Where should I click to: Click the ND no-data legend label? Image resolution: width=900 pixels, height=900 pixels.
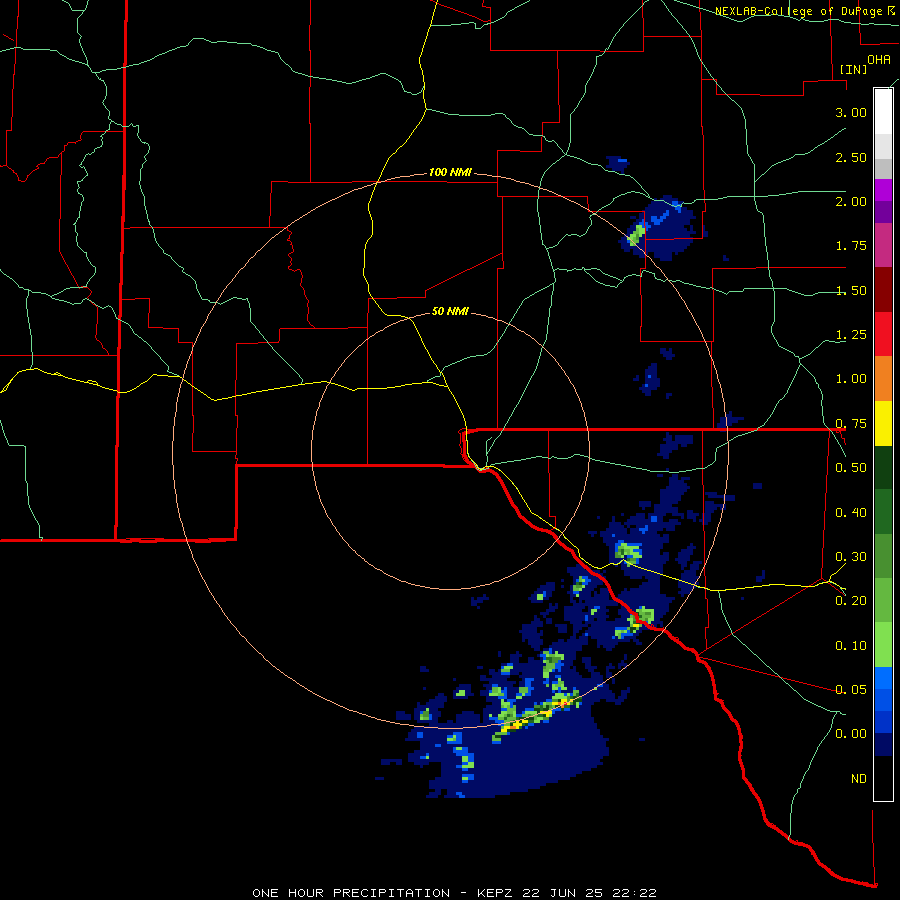coord(859,779)
